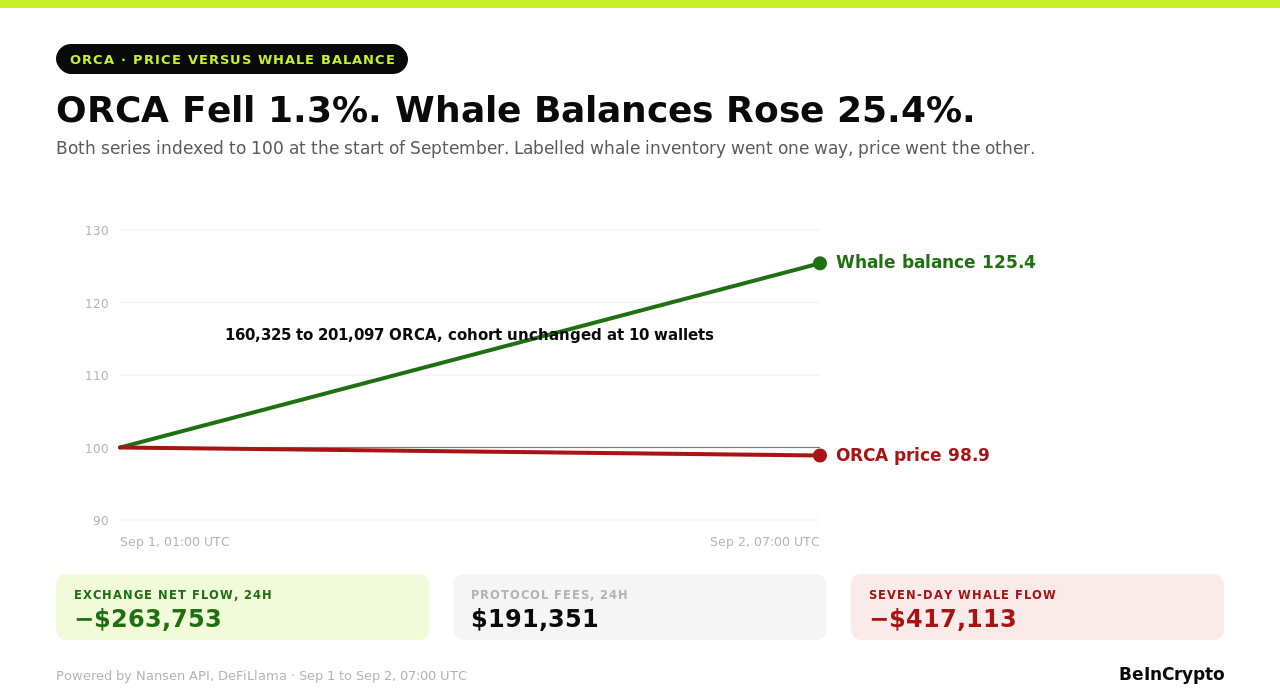Click the Powered by Nansen API source line

(x=261, y=676)
